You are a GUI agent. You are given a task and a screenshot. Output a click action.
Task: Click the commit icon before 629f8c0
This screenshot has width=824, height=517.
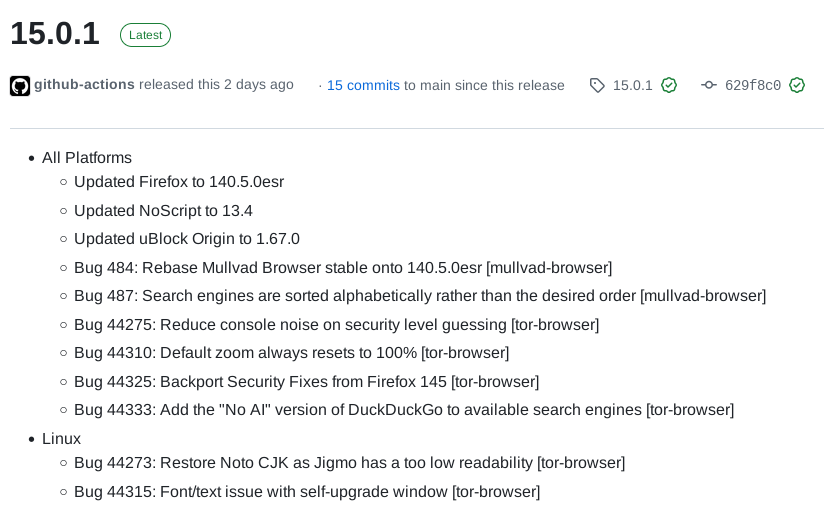(x=709, y=86)
